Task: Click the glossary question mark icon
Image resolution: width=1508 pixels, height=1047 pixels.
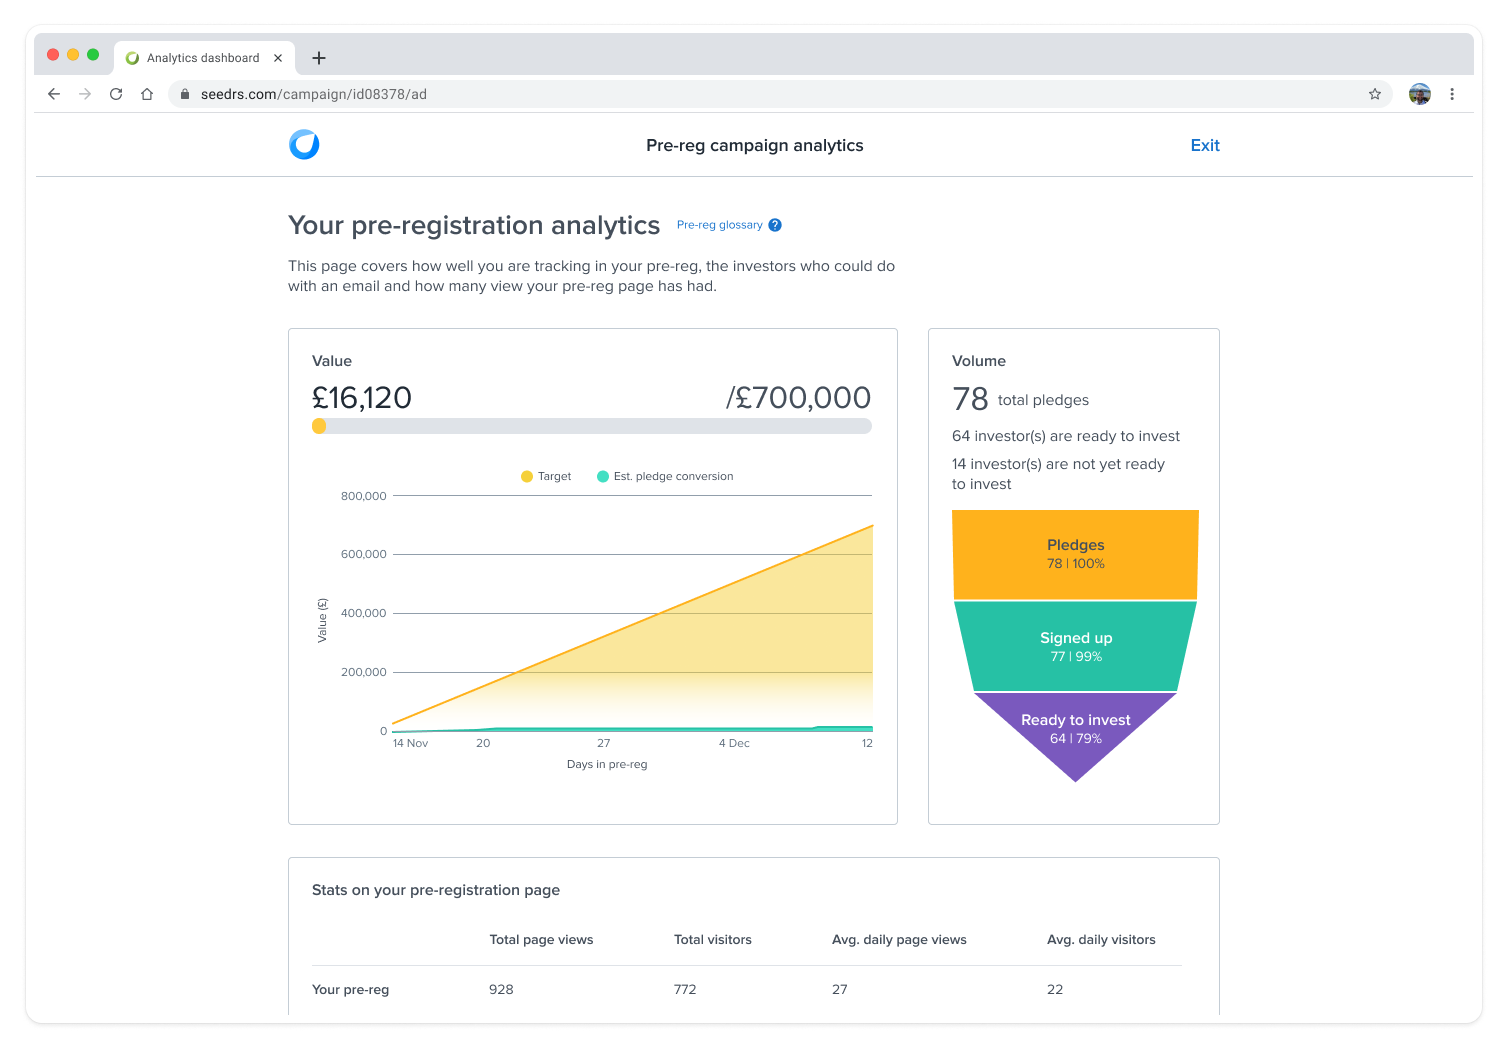Action: pos(775,225)
